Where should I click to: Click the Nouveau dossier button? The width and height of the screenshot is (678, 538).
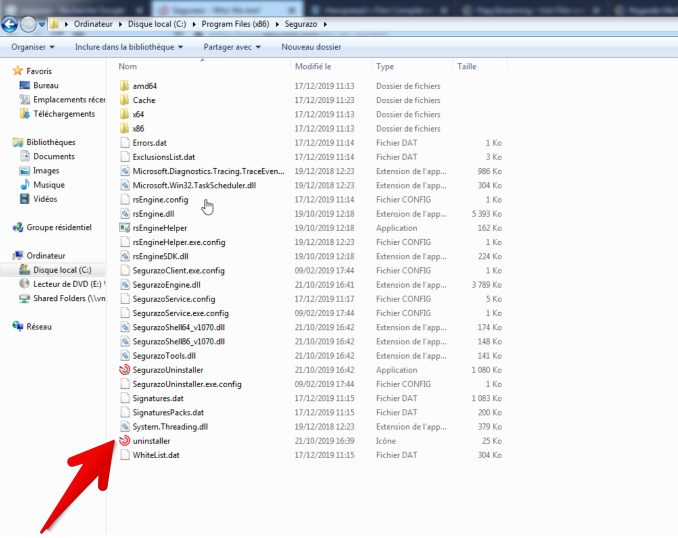tap(311, 47)
